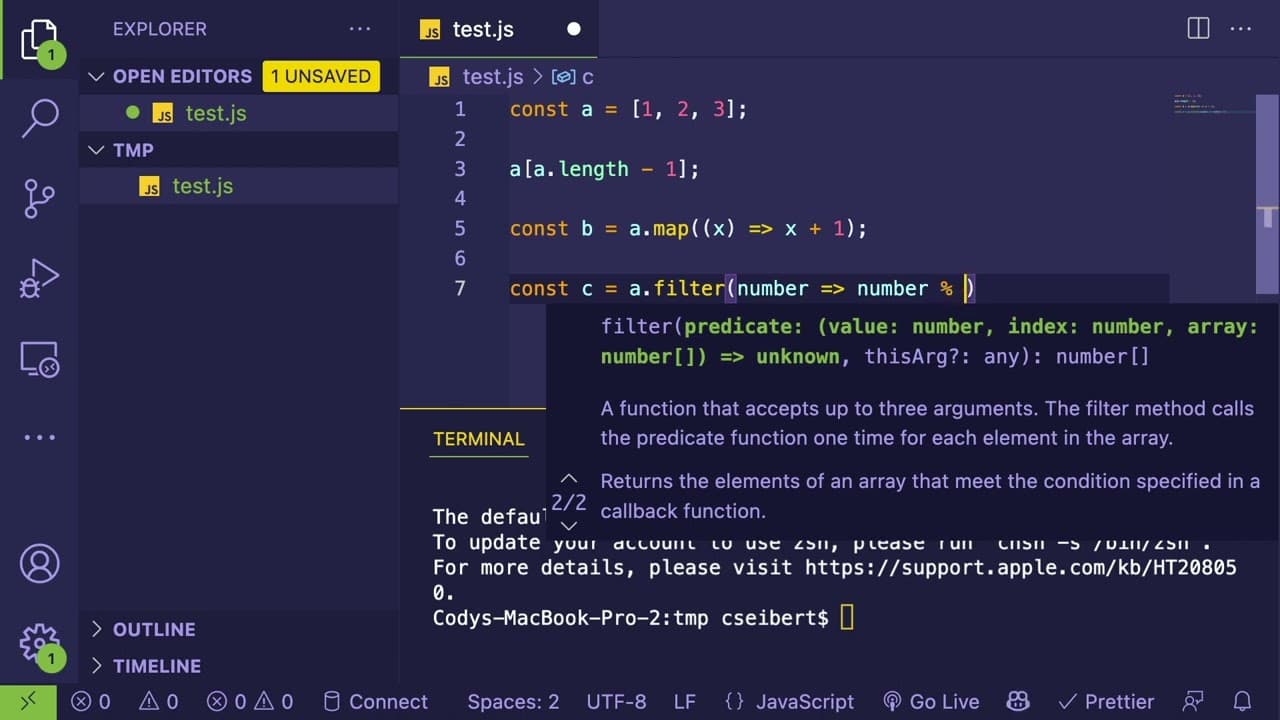Show next signature overload arrow
The height and width of the screenshot is (720, 1280).
(x=569, y=526)
